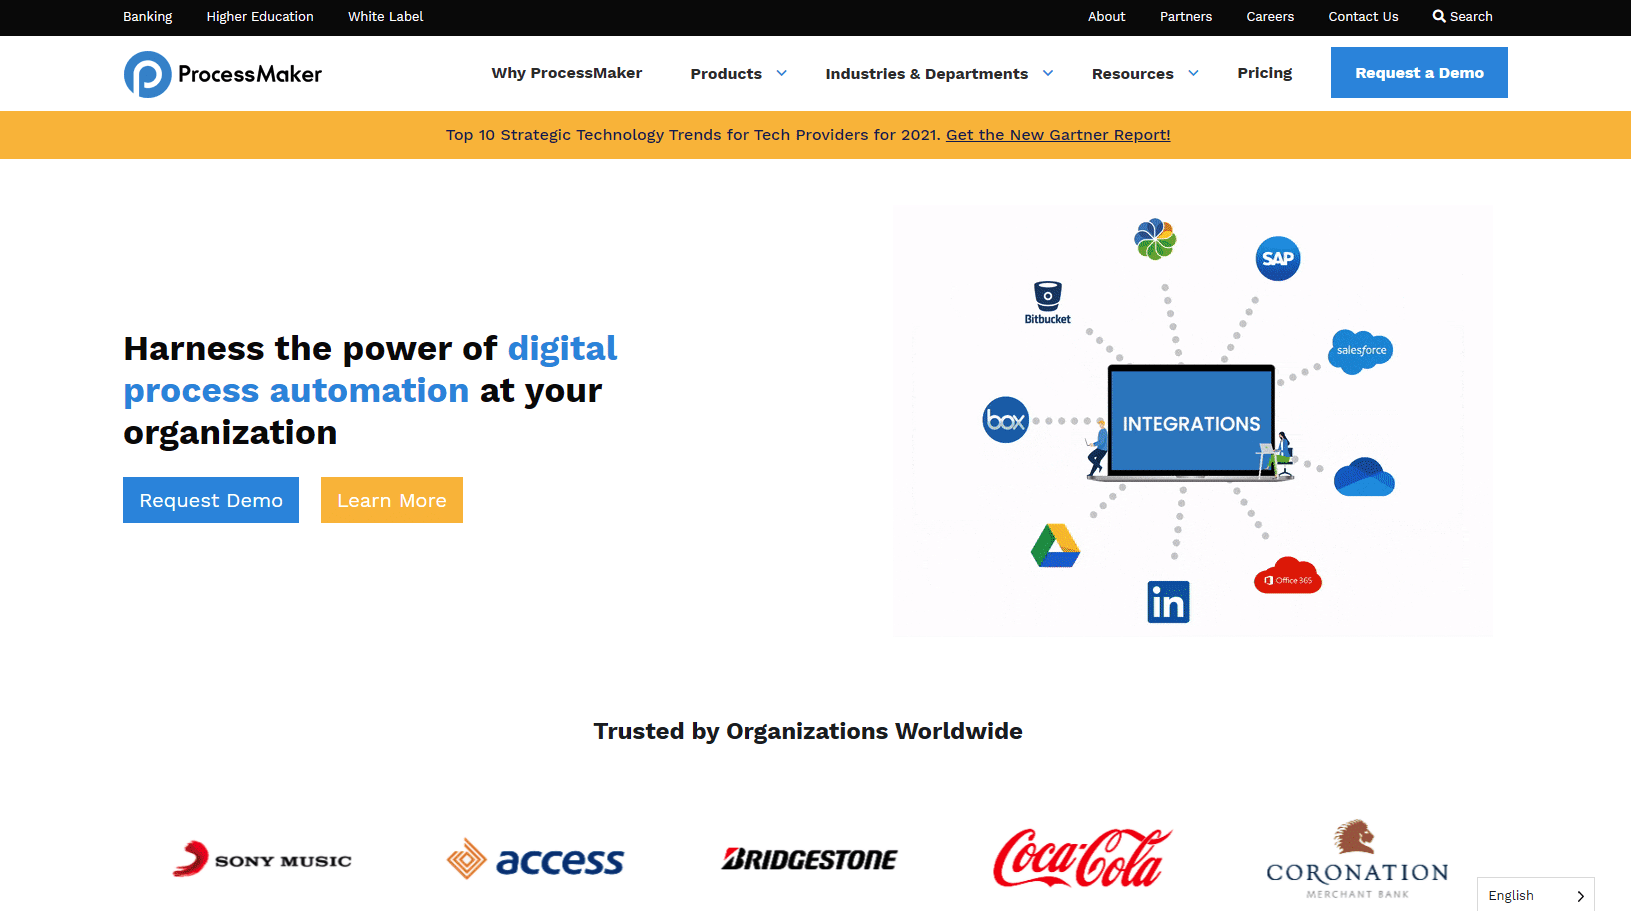The height and width of the screenshot is (911, 1631).
Task: Click the Request a Demo button
Action: tap(1419, 73)
